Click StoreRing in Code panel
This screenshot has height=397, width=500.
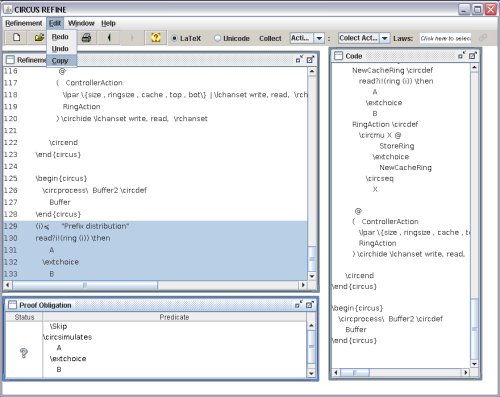point(397,146)
